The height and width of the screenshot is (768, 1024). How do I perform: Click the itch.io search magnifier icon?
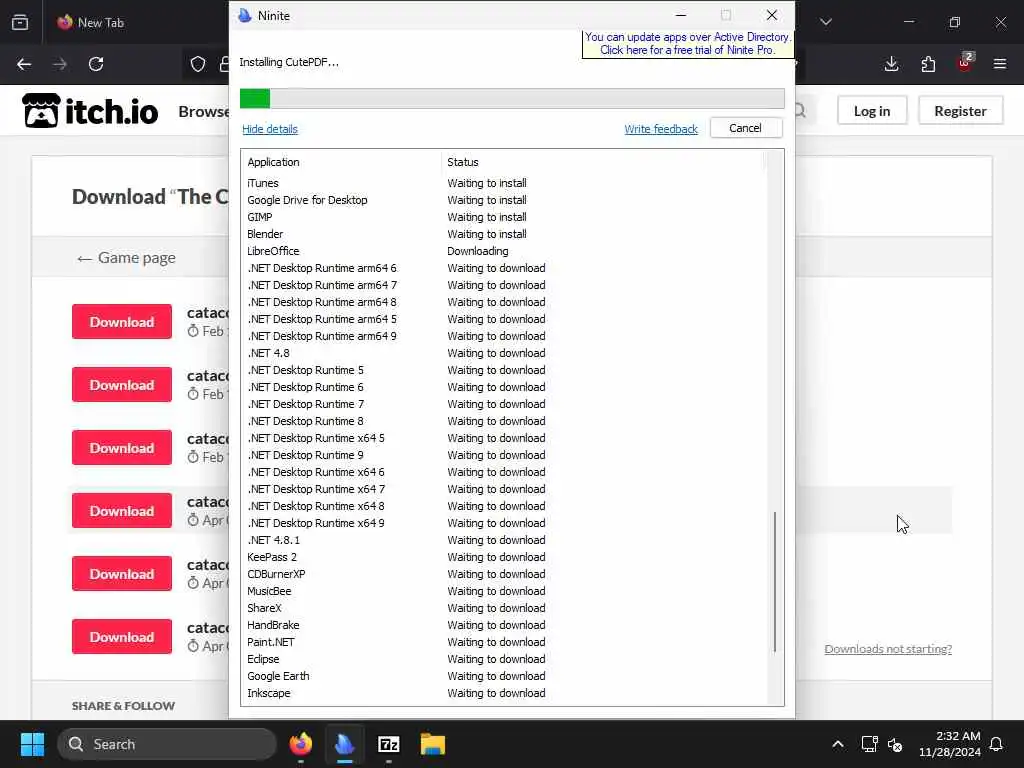[x=800, y=111]
